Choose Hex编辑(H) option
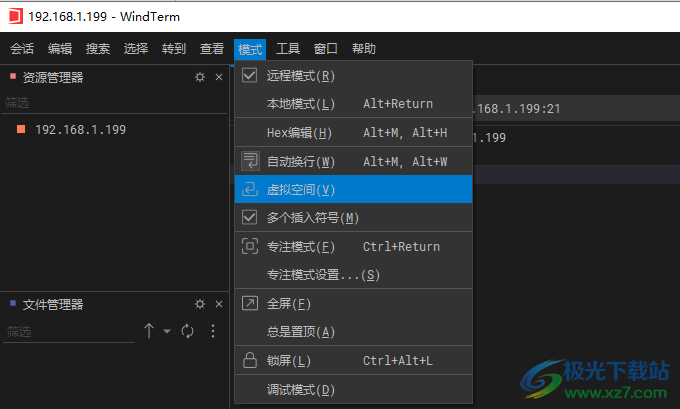 (353, 133)
